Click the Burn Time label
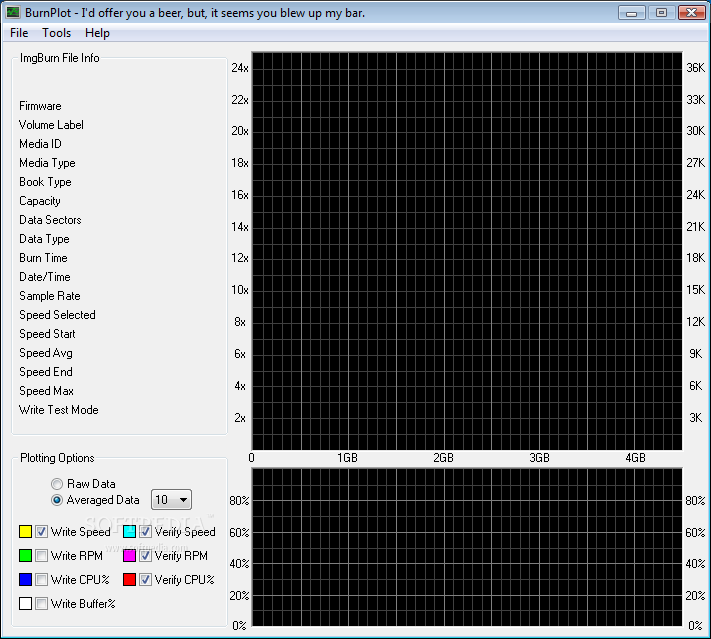The width and height of the screenshot is (711, 639). (44, 258)
